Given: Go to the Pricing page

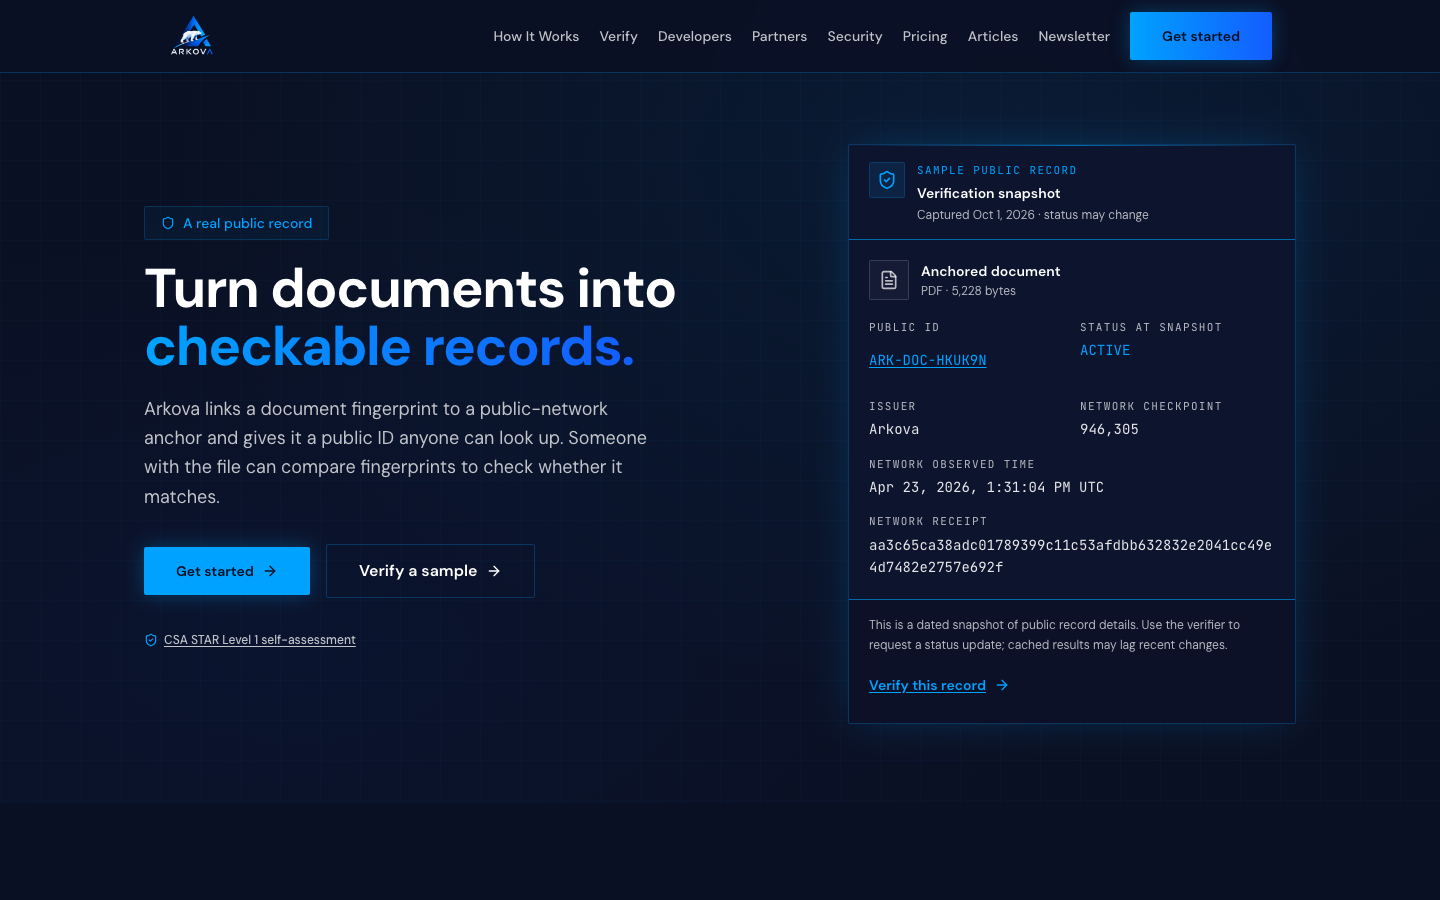Looking at the screenshot, I should click(x=925, y=36).
